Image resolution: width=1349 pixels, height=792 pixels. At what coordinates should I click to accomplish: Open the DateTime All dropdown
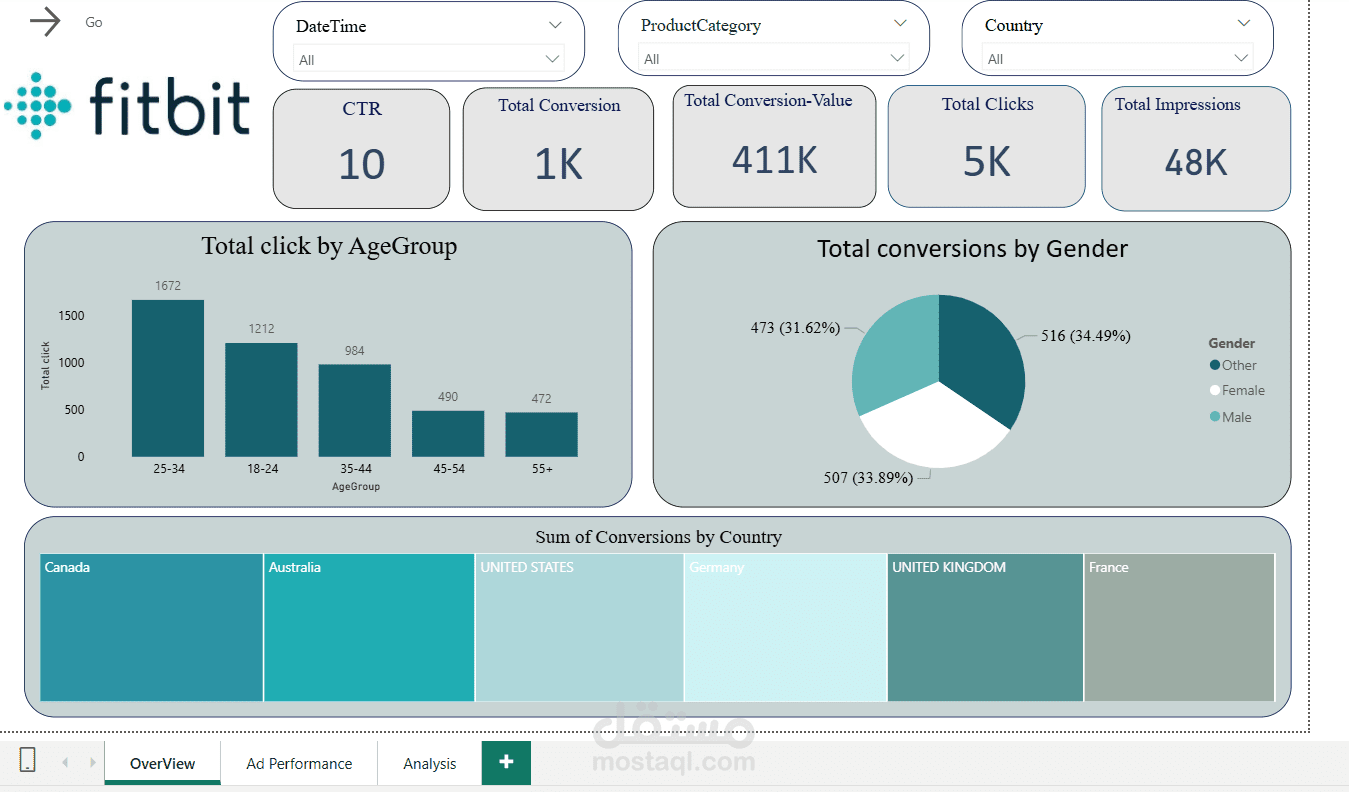pos(428,60)
